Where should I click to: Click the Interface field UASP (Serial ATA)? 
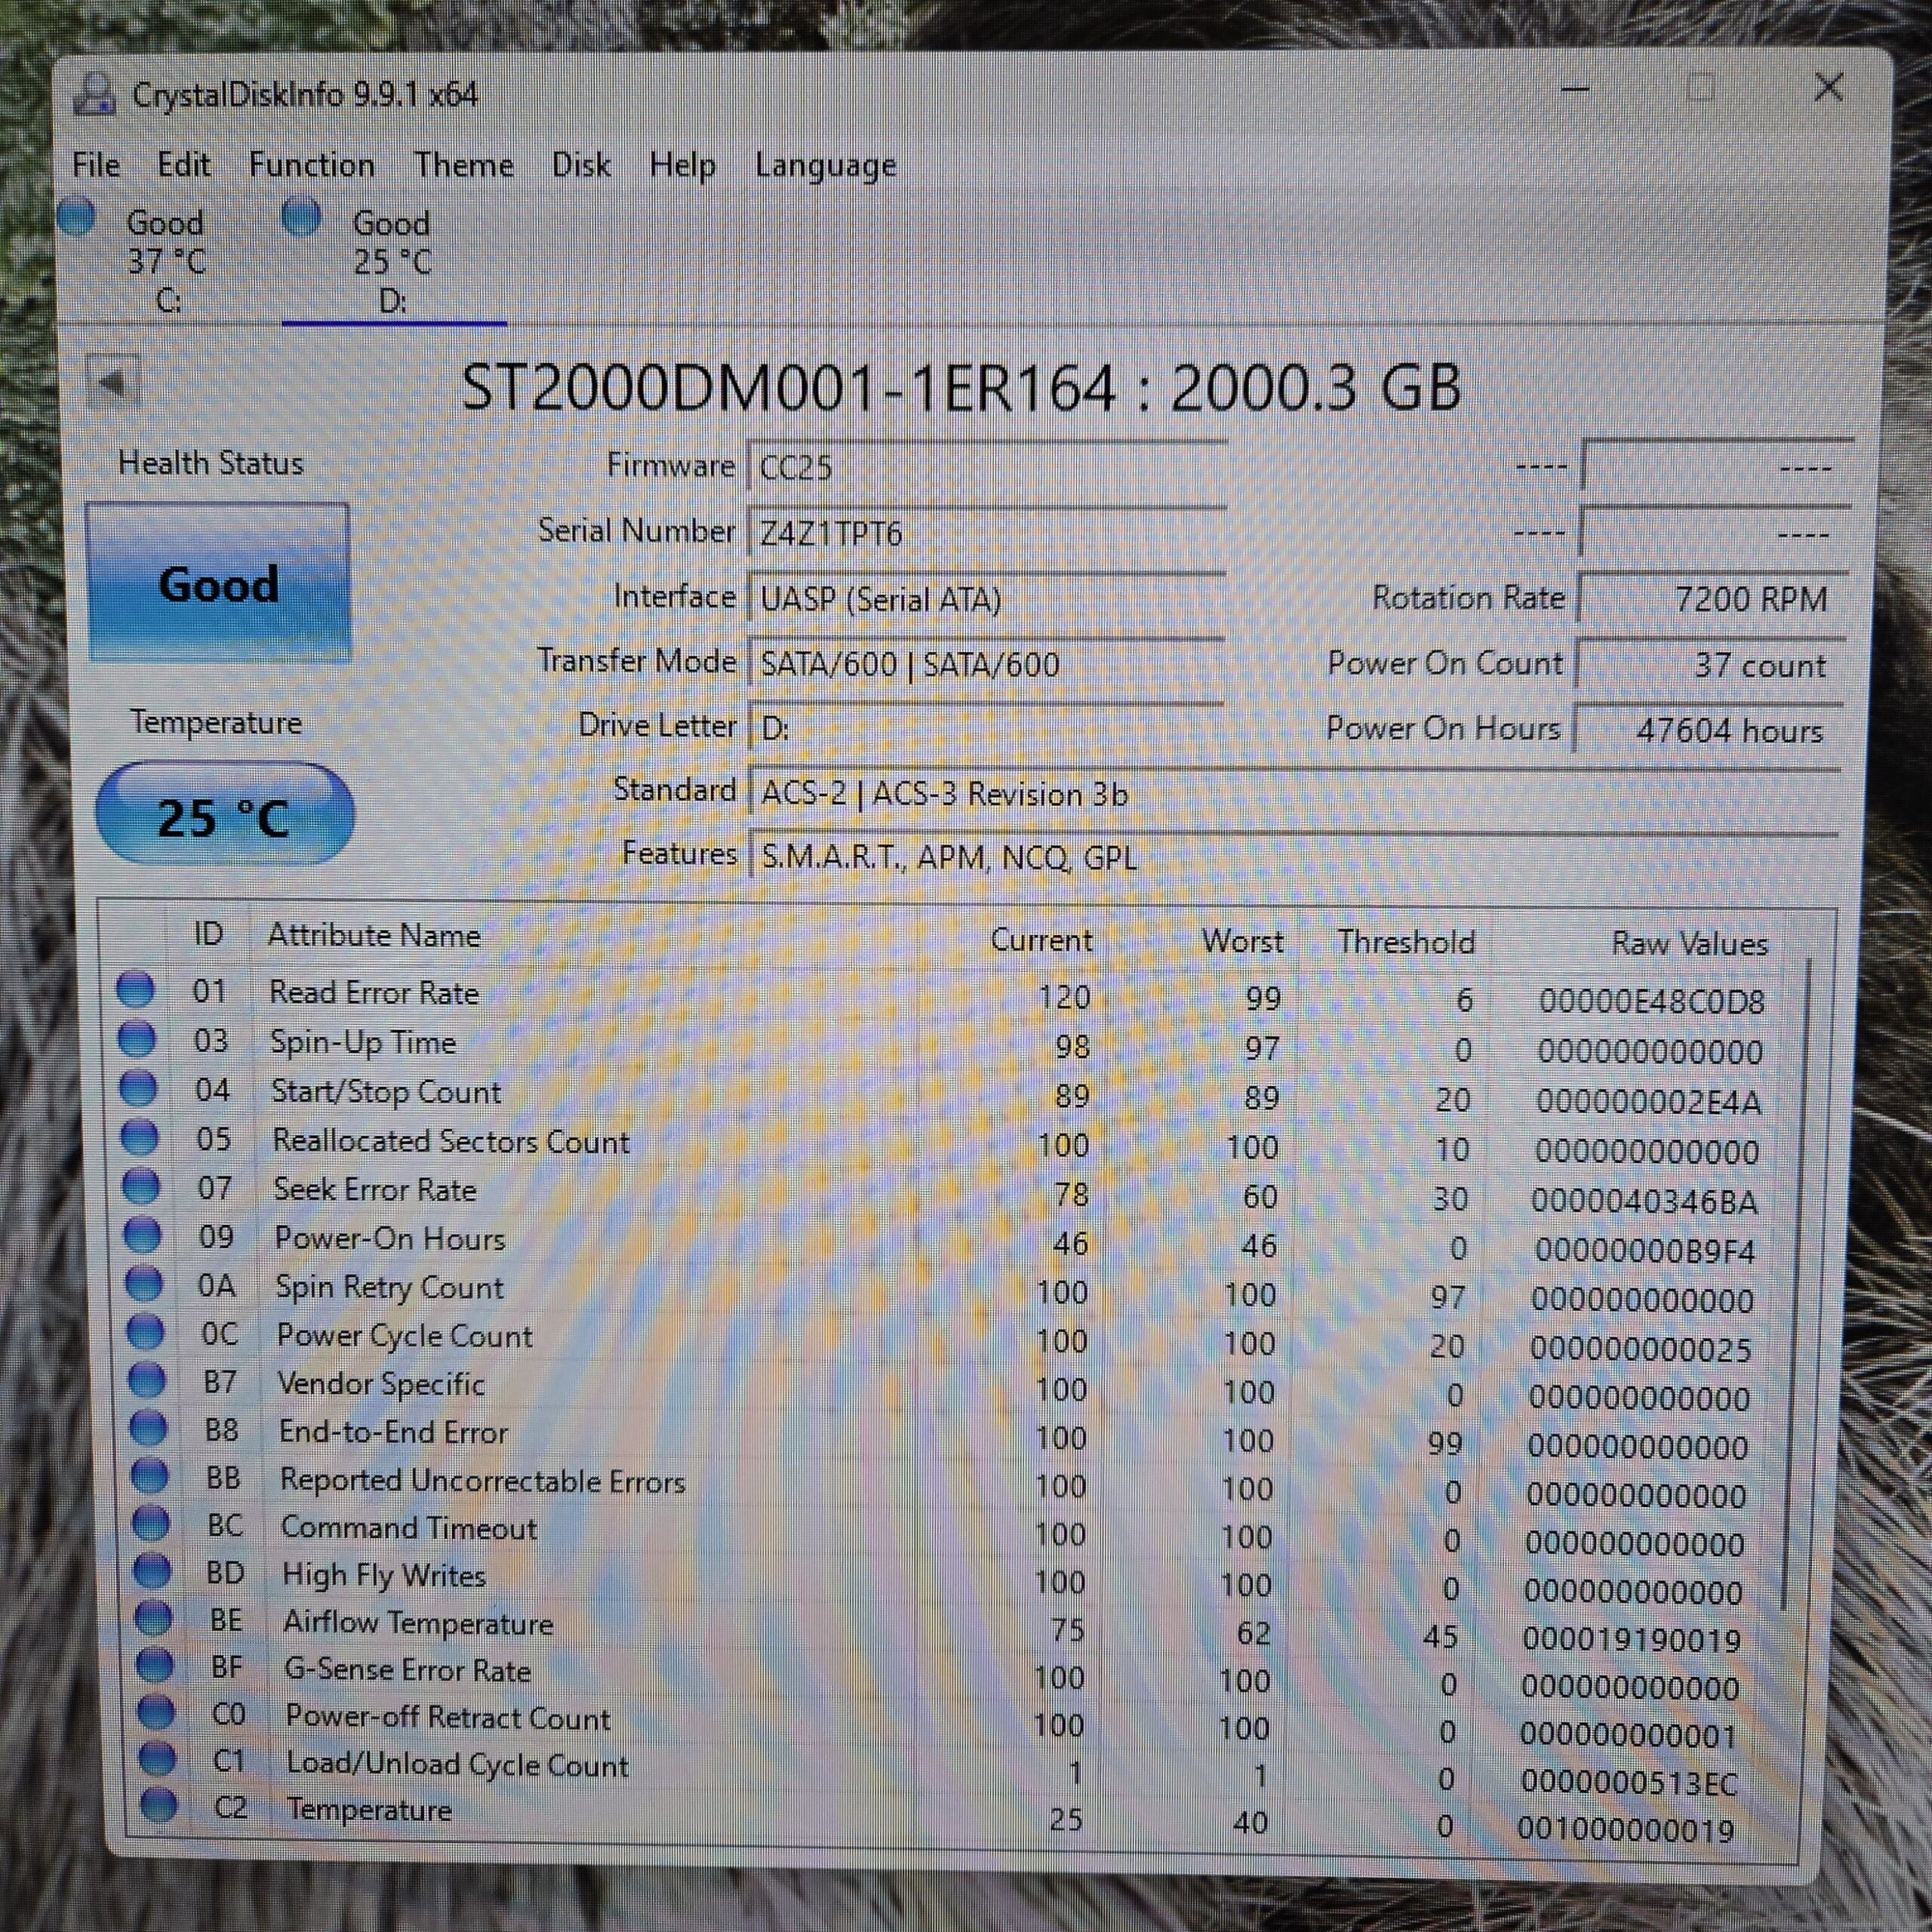click(x=986, y=599)
